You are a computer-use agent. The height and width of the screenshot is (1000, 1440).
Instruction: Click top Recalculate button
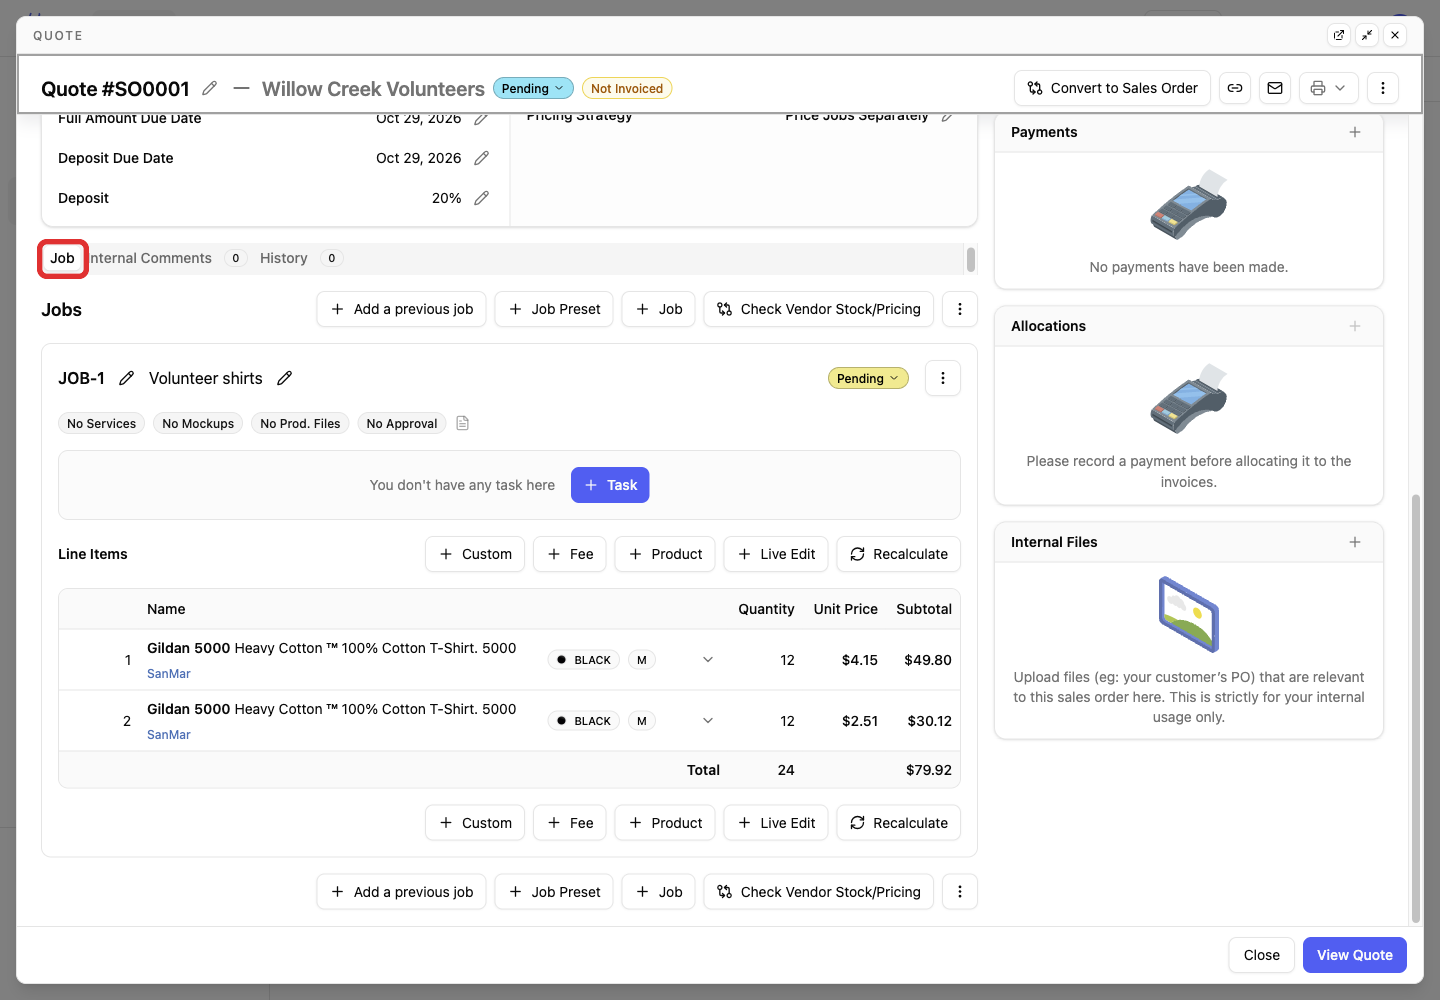tap(898, 554)
